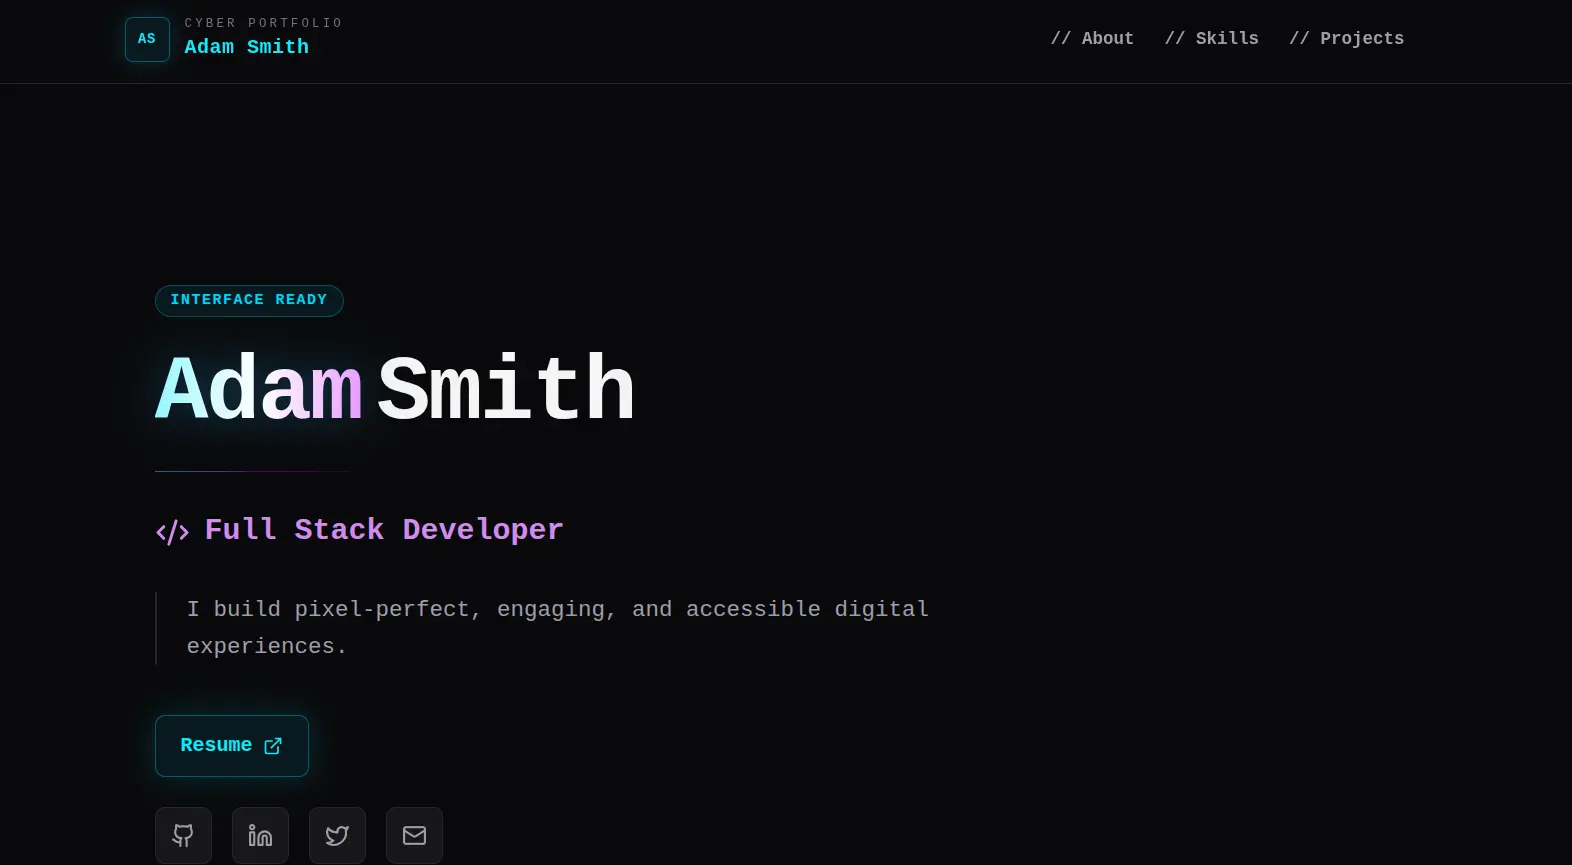Click the gradient word Adam in heading
Viewport: 1572px width, 865px height.
coord(258,389)
